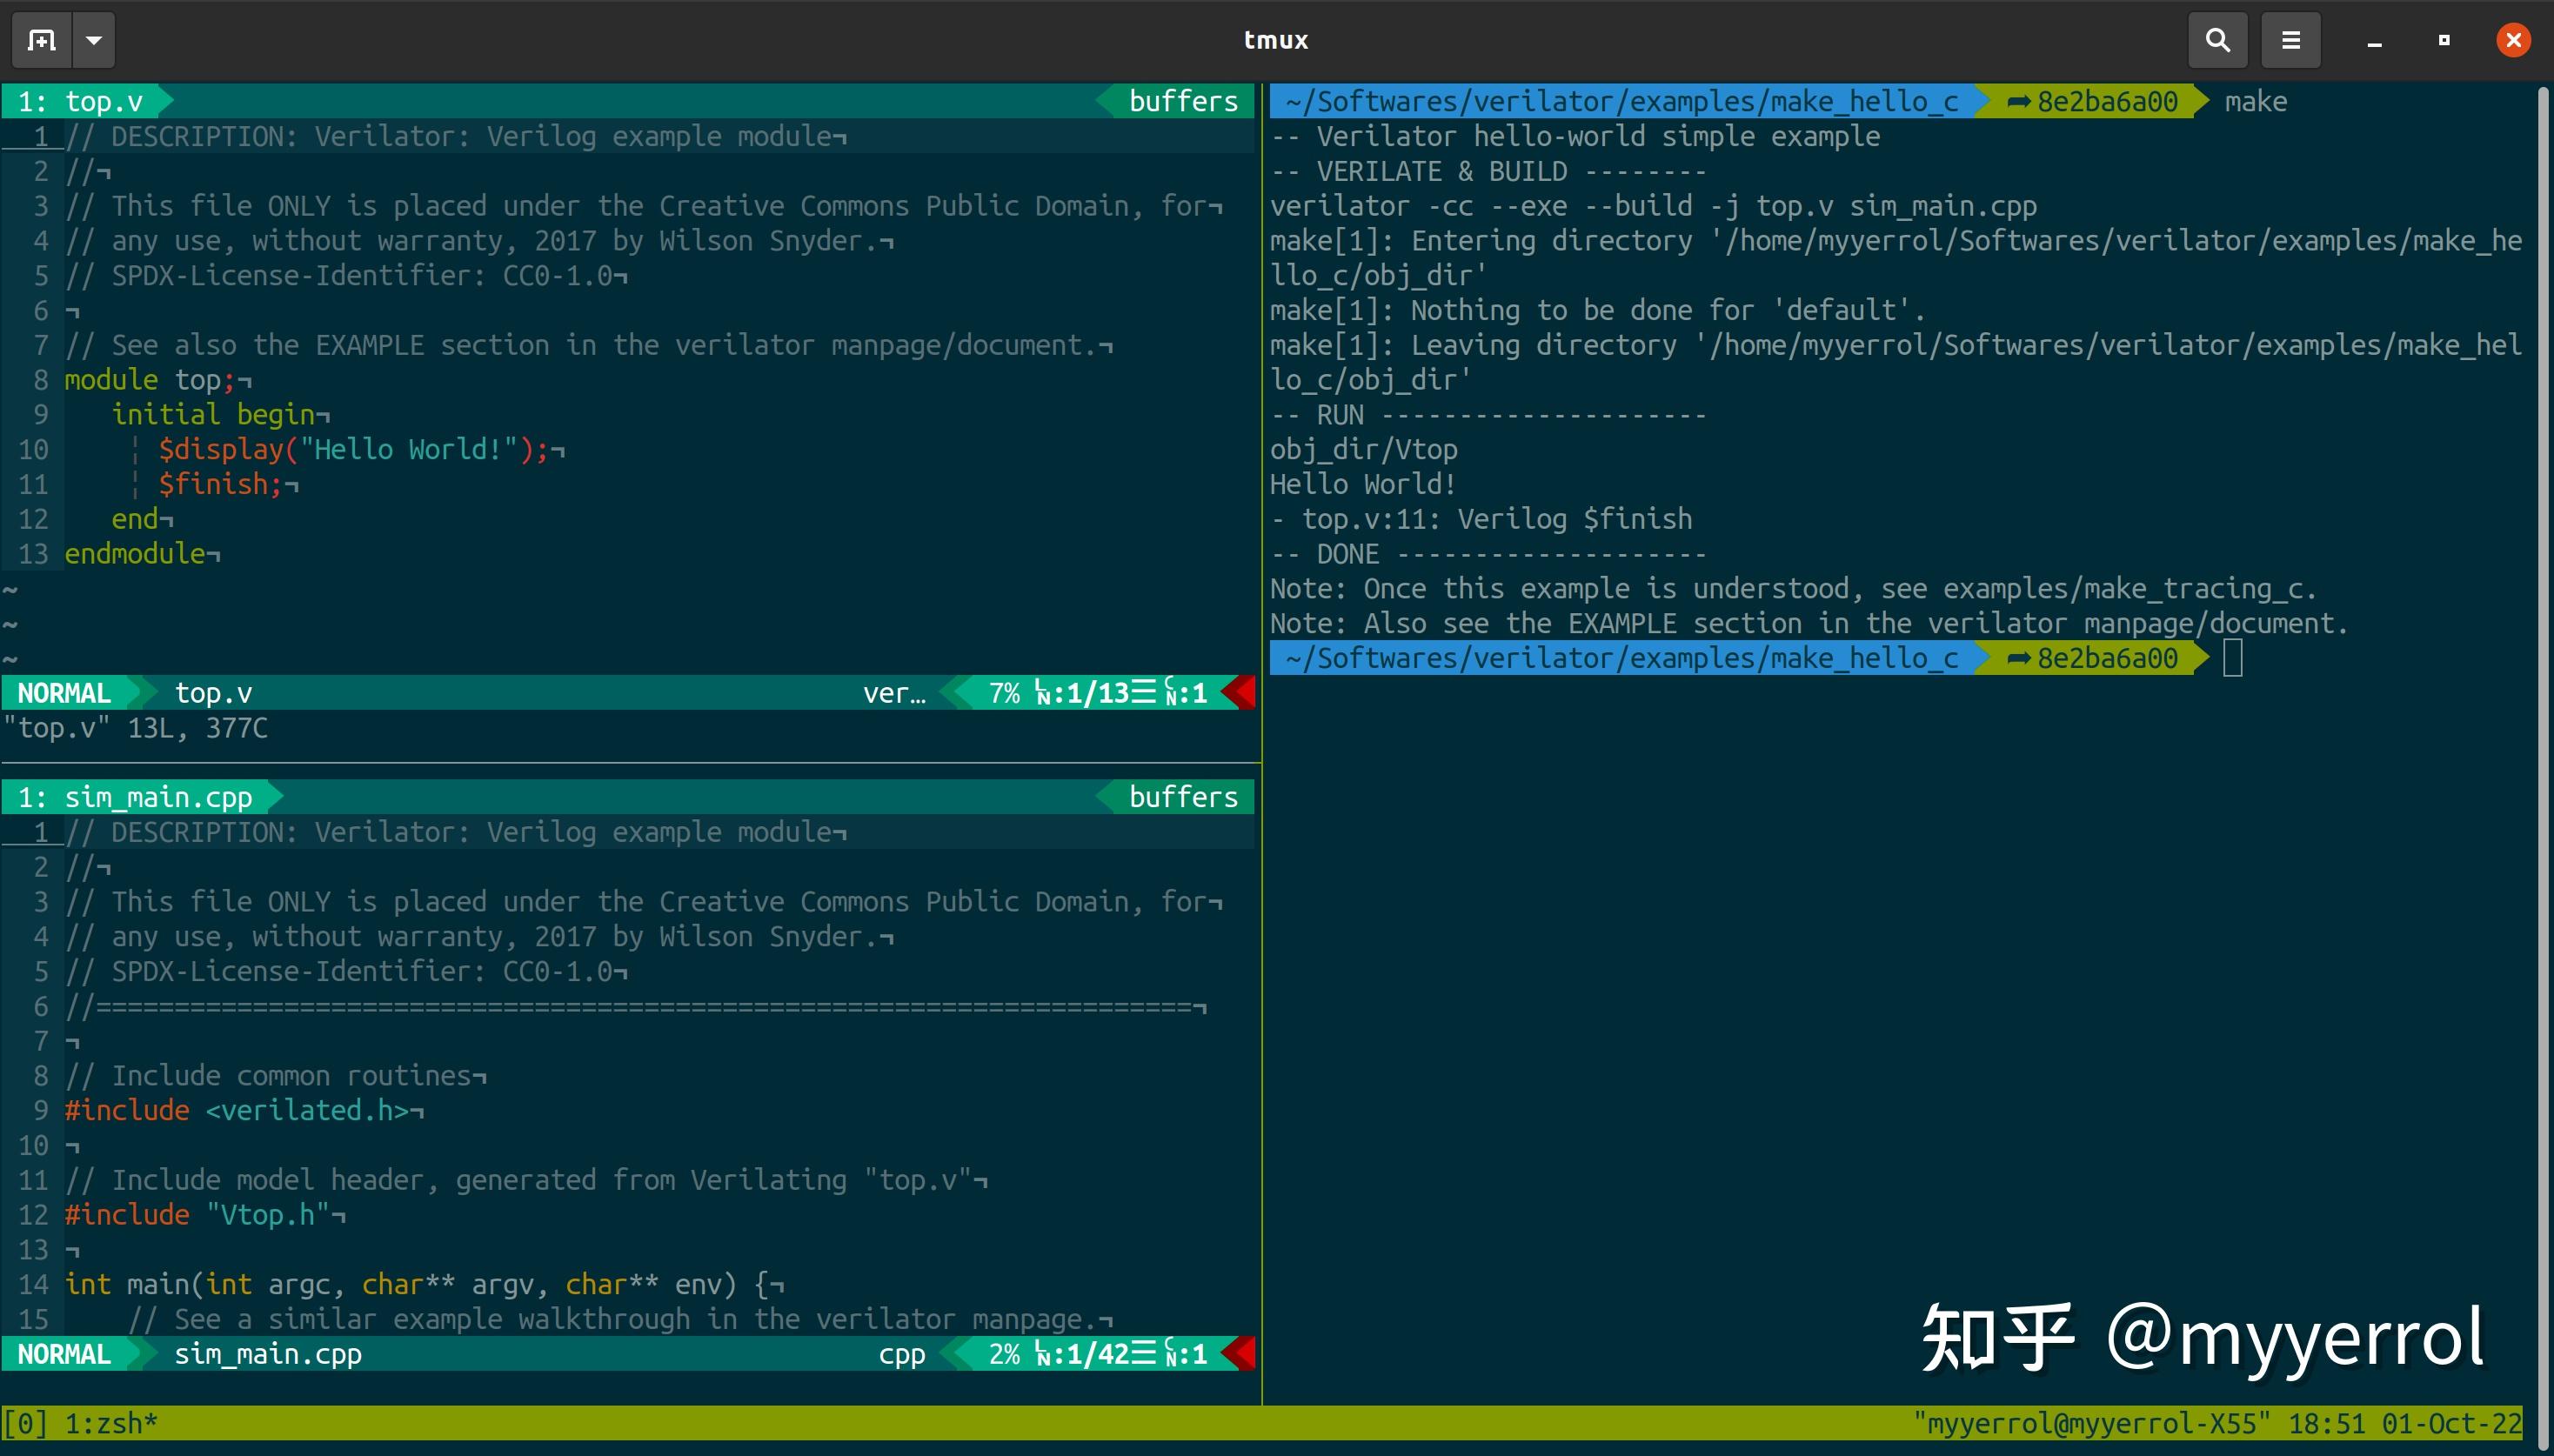The width and height of the screenshot is (2554, 1456).
Task: Click the shell prompt cursor block
Action: 2232,658
